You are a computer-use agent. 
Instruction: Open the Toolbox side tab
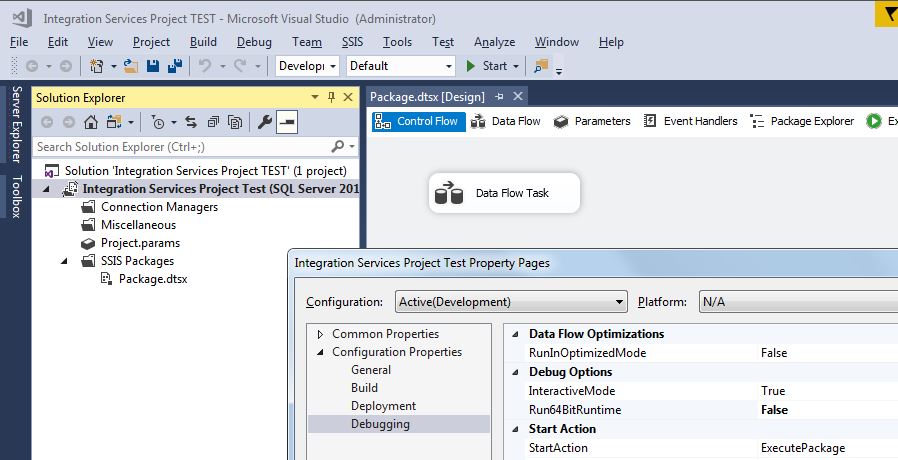[17, 196]
